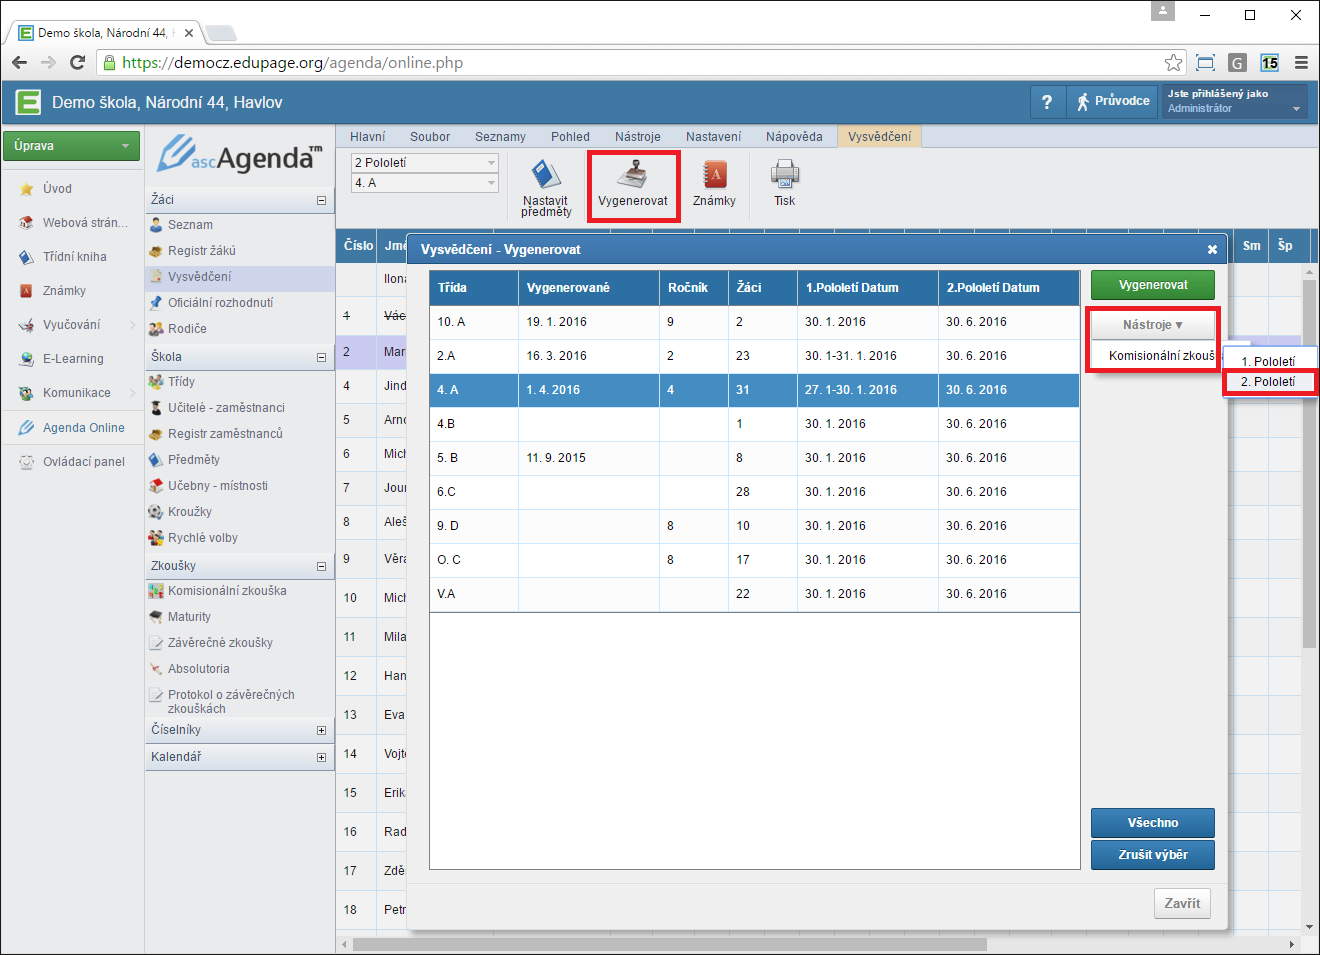Open Předměty item

(194, 460)
